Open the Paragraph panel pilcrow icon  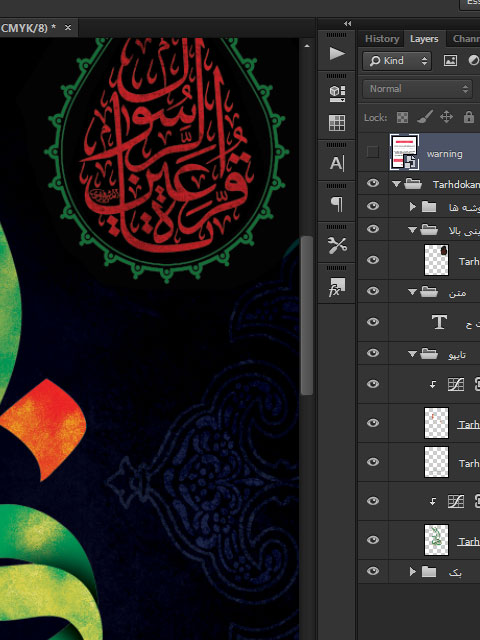tap(337, 204)
